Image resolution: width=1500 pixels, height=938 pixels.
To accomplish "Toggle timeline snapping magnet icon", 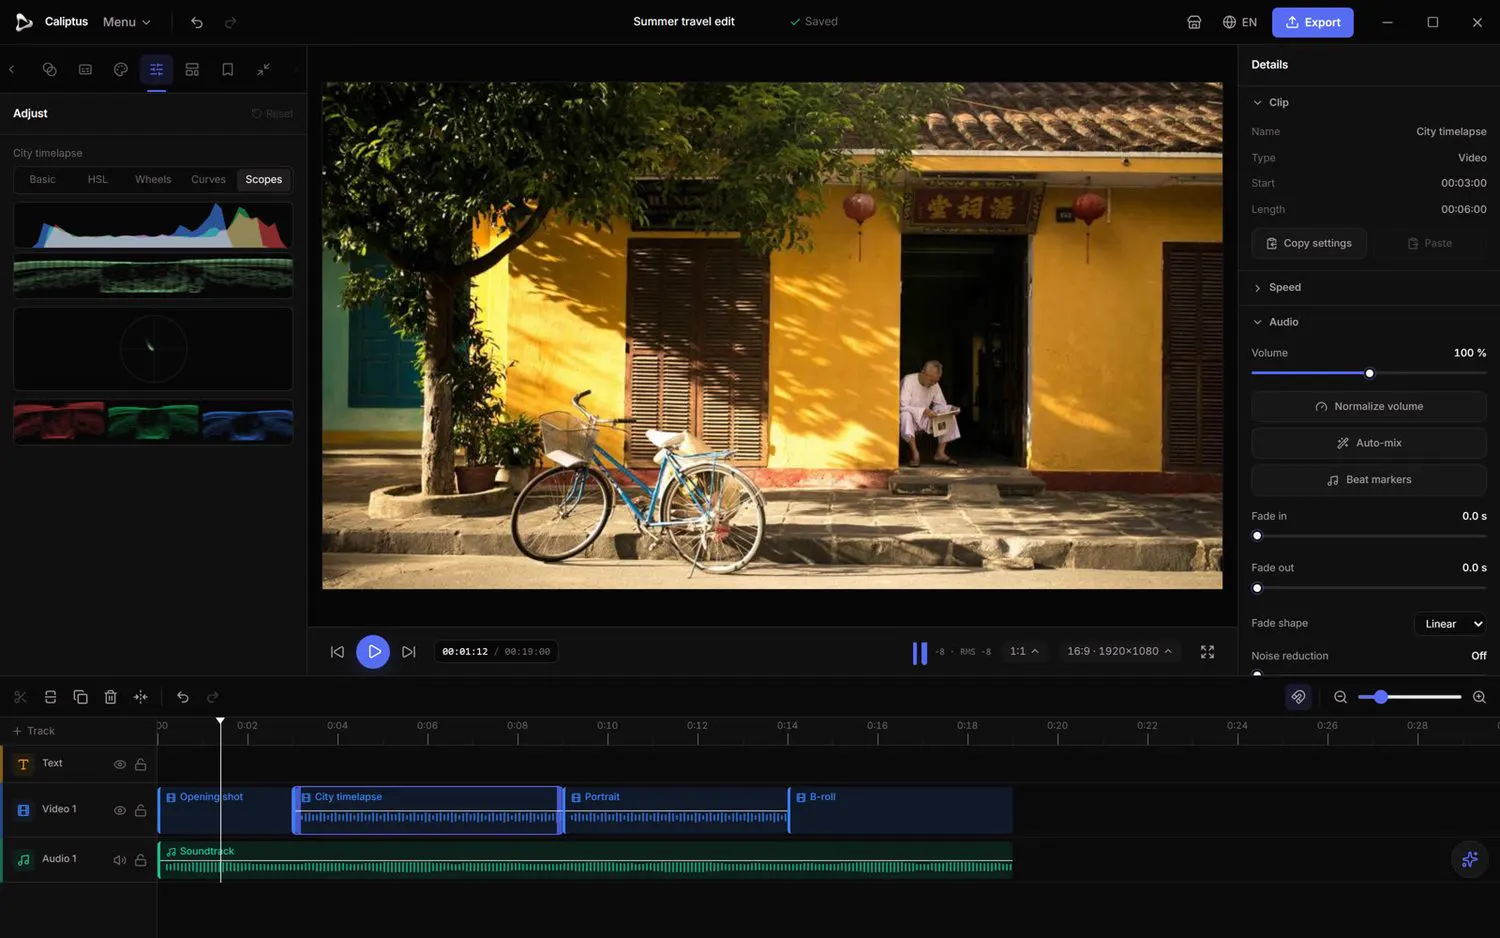I will (x=1298, y=697).
